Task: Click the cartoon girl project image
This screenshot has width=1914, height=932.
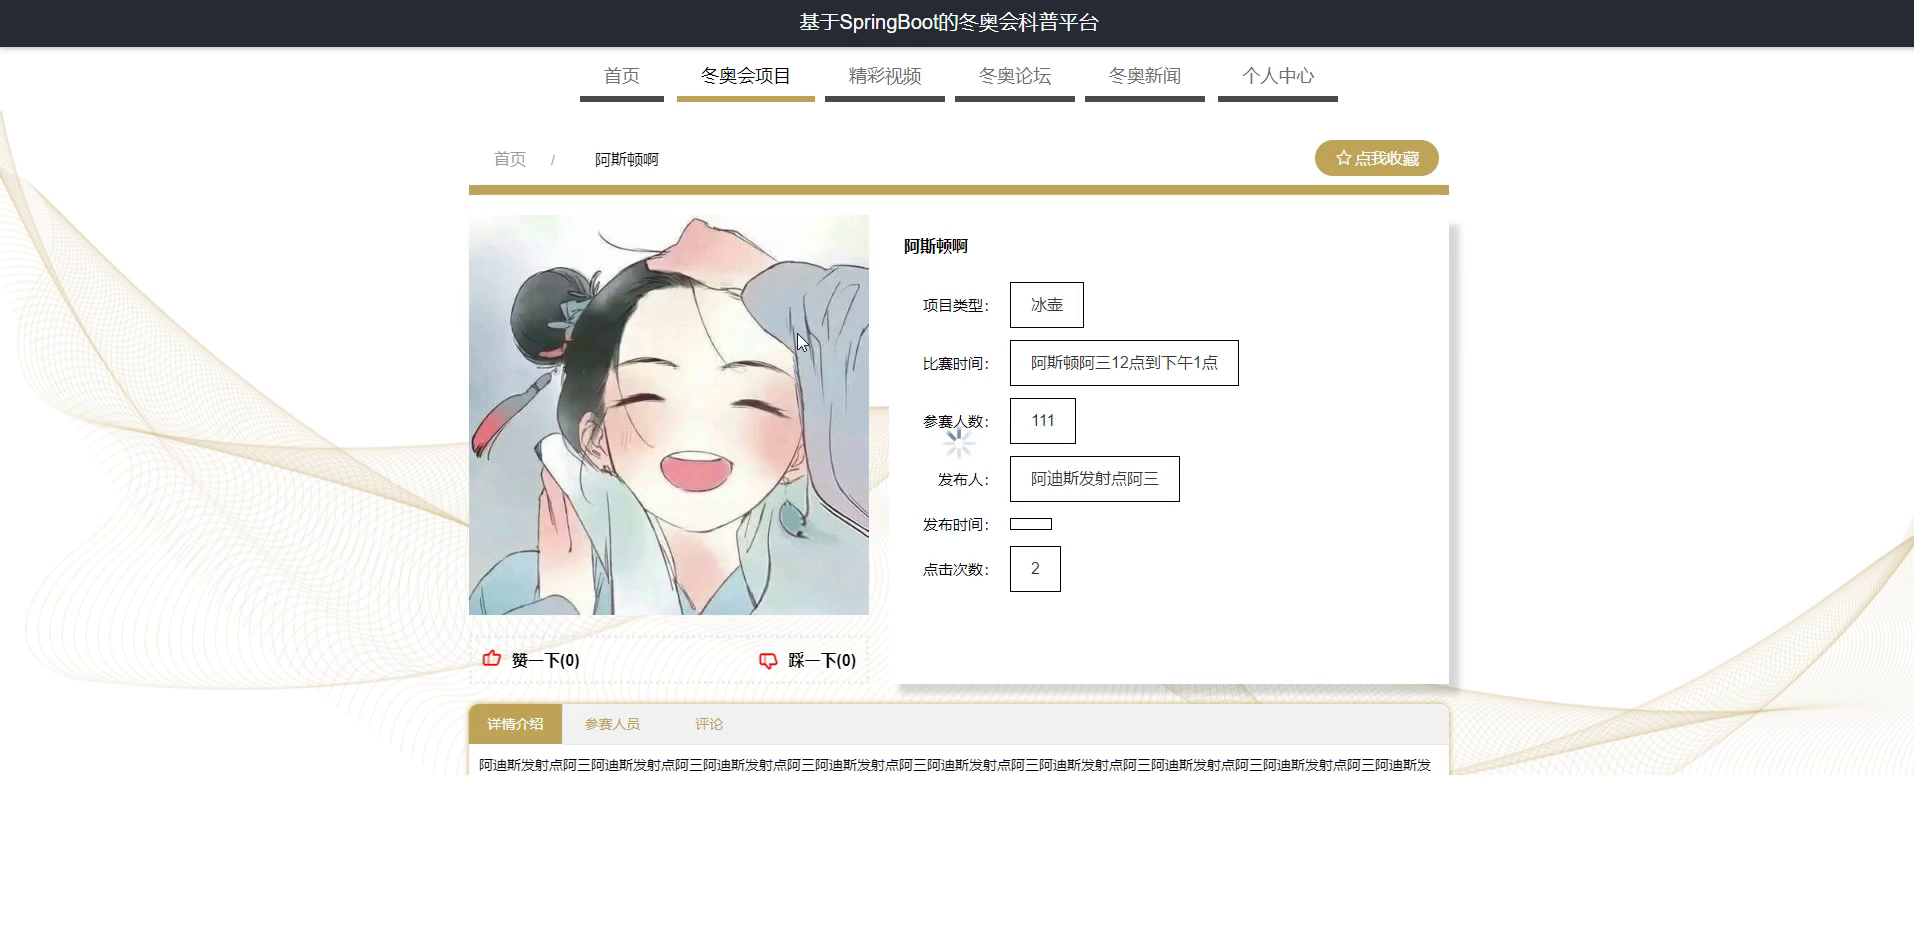Action: tap(669, 415)
